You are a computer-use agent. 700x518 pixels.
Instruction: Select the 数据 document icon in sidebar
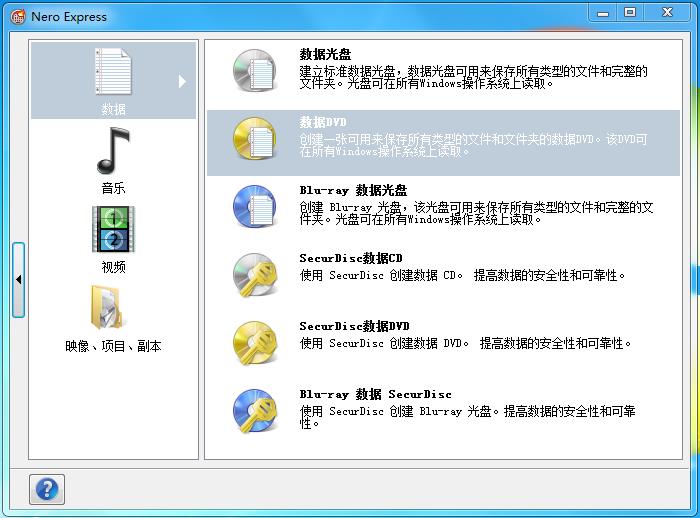pyautogui.click(x=113, y=71)
